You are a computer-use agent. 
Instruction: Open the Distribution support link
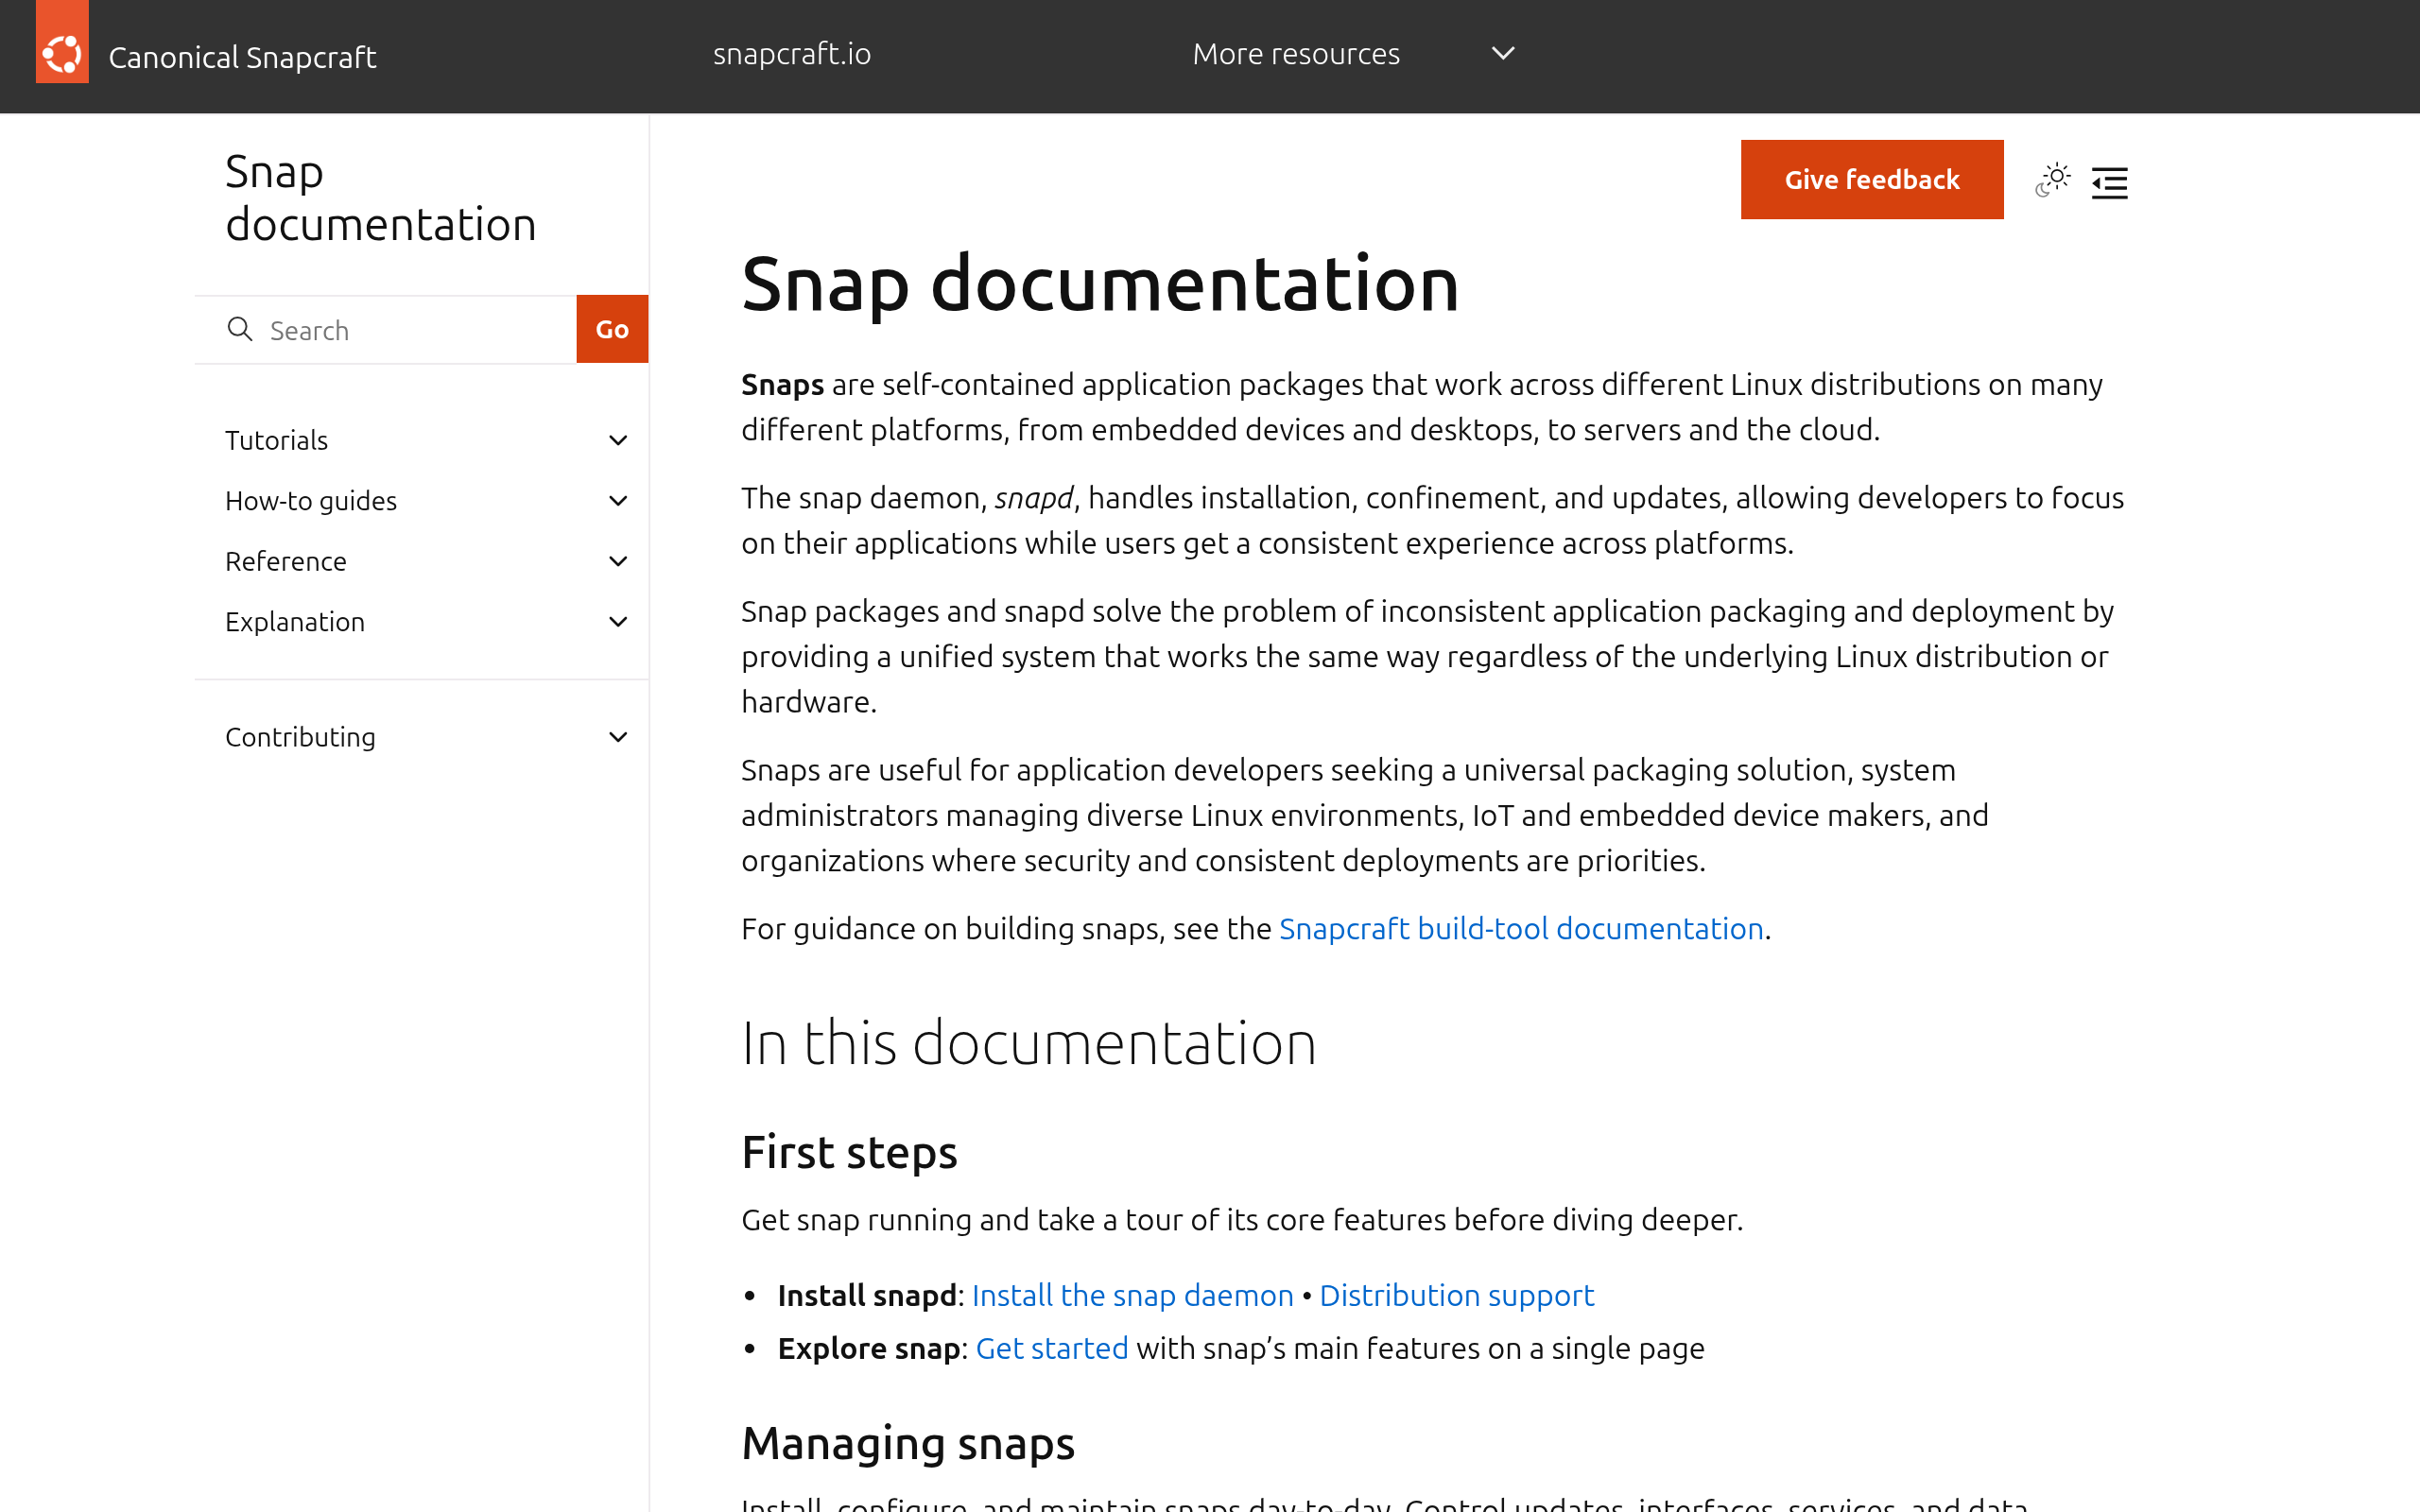pyautogui.click(x=1457, y=1296)
